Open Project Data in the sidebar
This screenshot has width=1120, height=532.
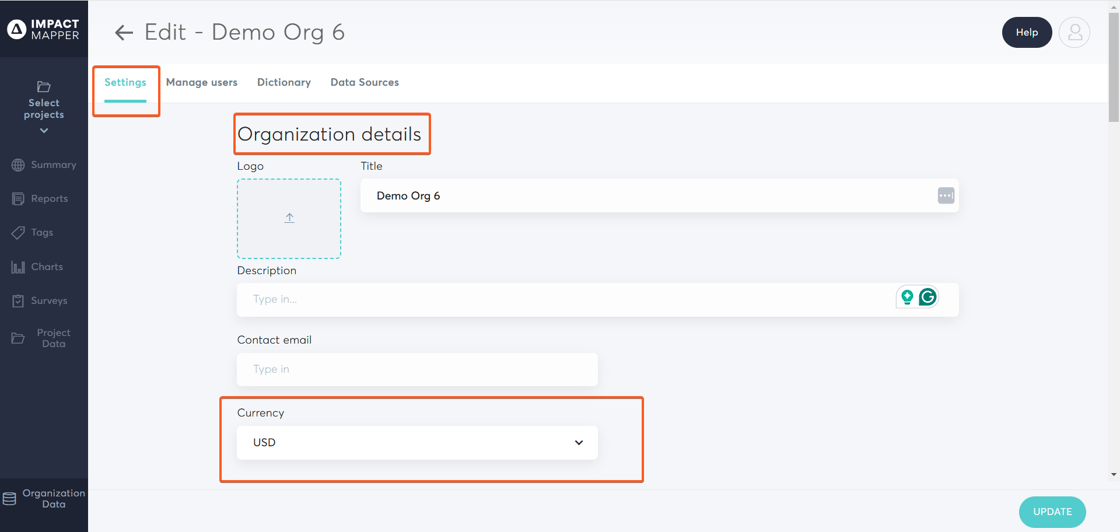pyautogui.click(x=44, y=339)
